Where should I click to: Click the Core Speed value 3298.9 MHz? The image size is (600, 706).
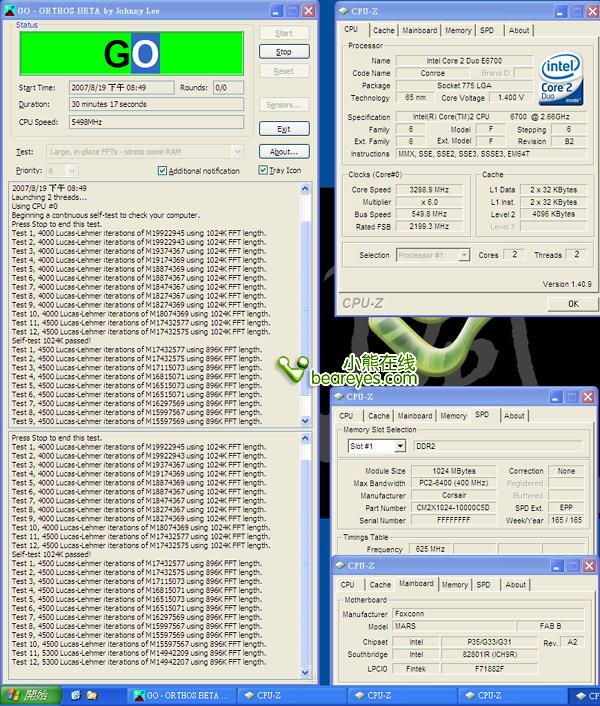429,190
